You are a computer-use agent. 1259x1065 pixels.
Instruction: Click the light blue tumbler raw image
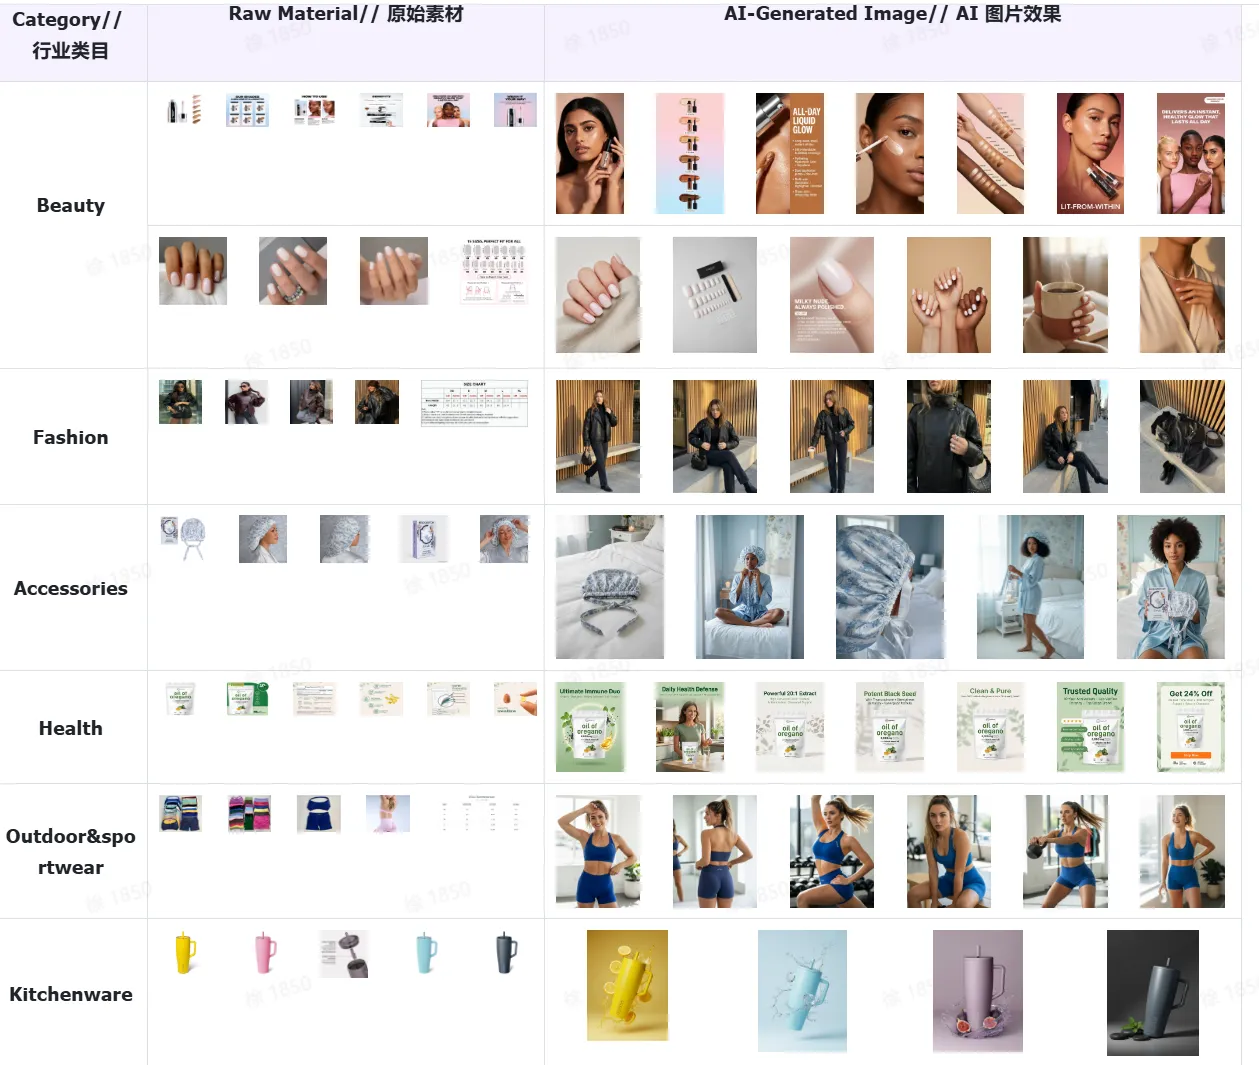click(x=426, y=953)
